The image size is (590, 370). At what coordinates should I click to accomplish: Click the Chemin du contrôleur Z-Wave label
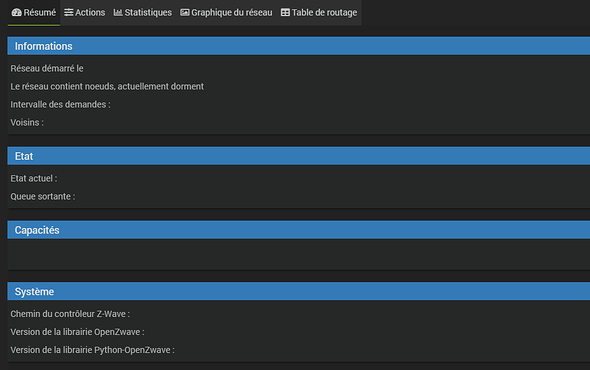coord(70,314)
